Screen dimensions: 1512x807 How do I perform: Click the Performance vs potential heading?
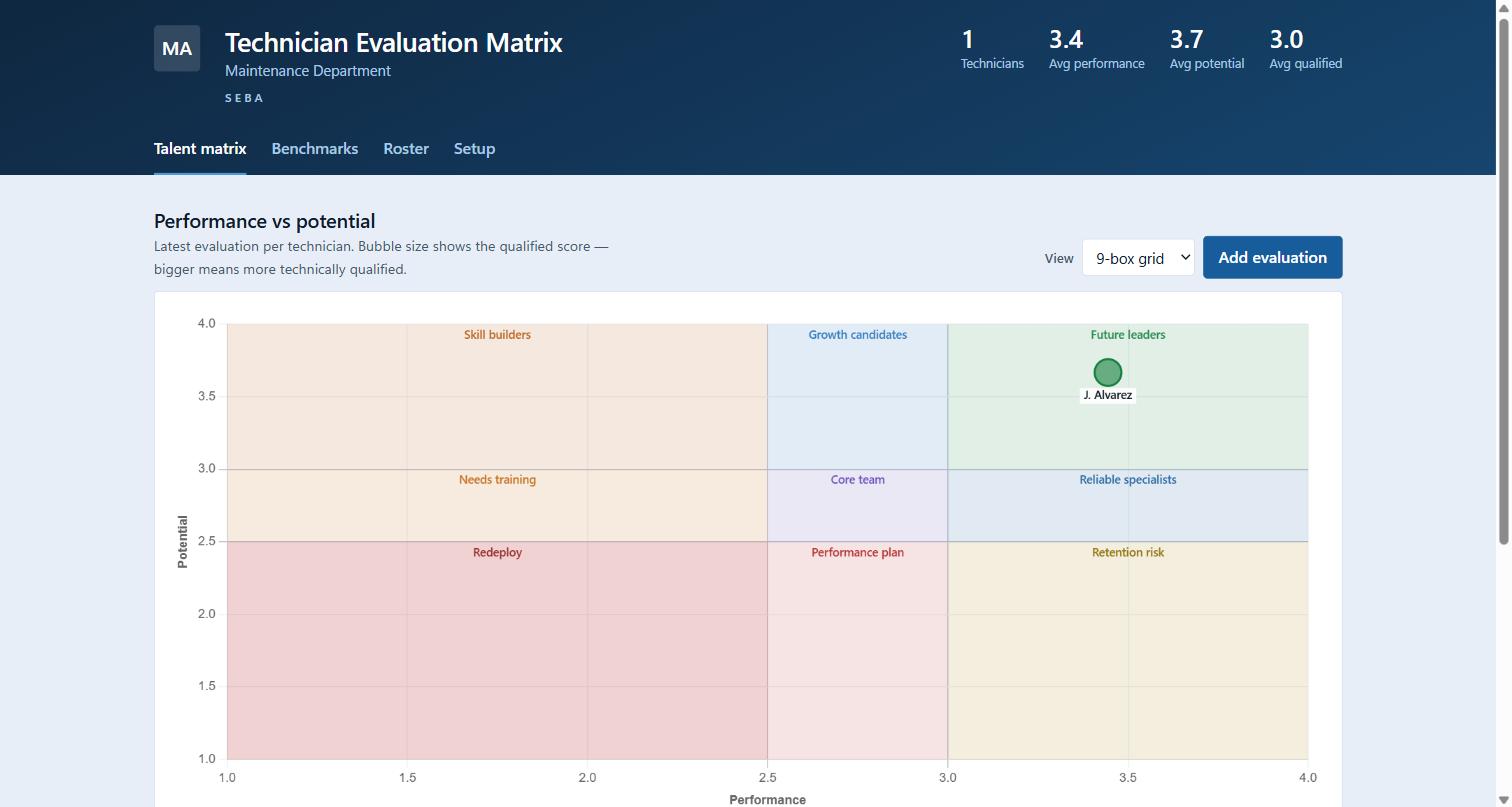tap(265, 221)
